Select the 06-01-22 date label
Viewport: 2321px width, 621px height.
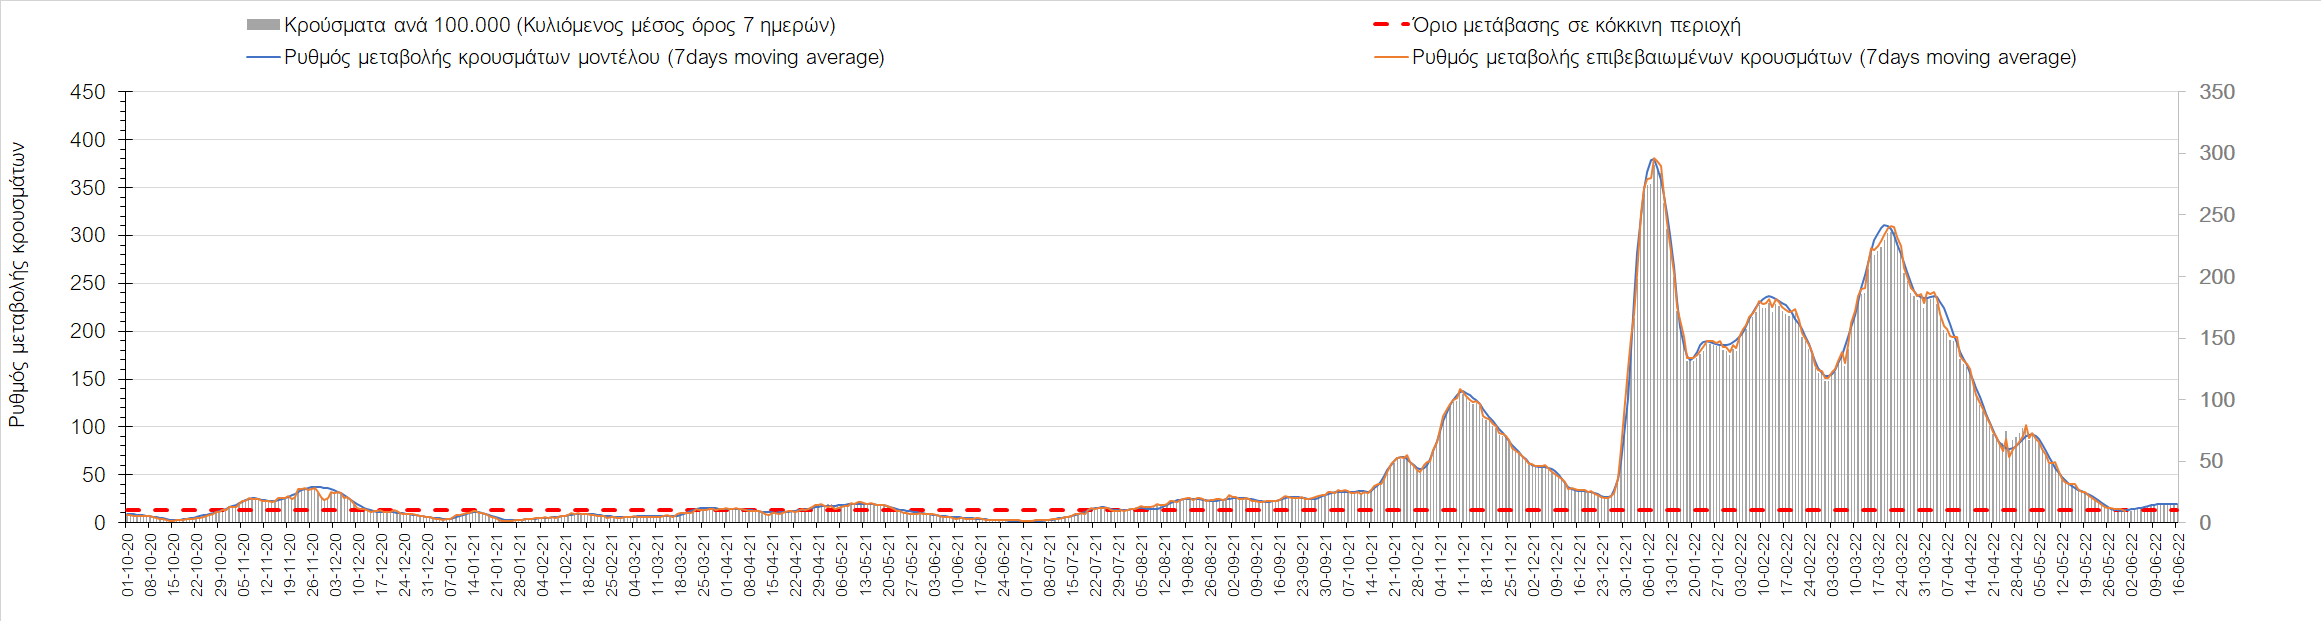click(x=1648, y=564)
